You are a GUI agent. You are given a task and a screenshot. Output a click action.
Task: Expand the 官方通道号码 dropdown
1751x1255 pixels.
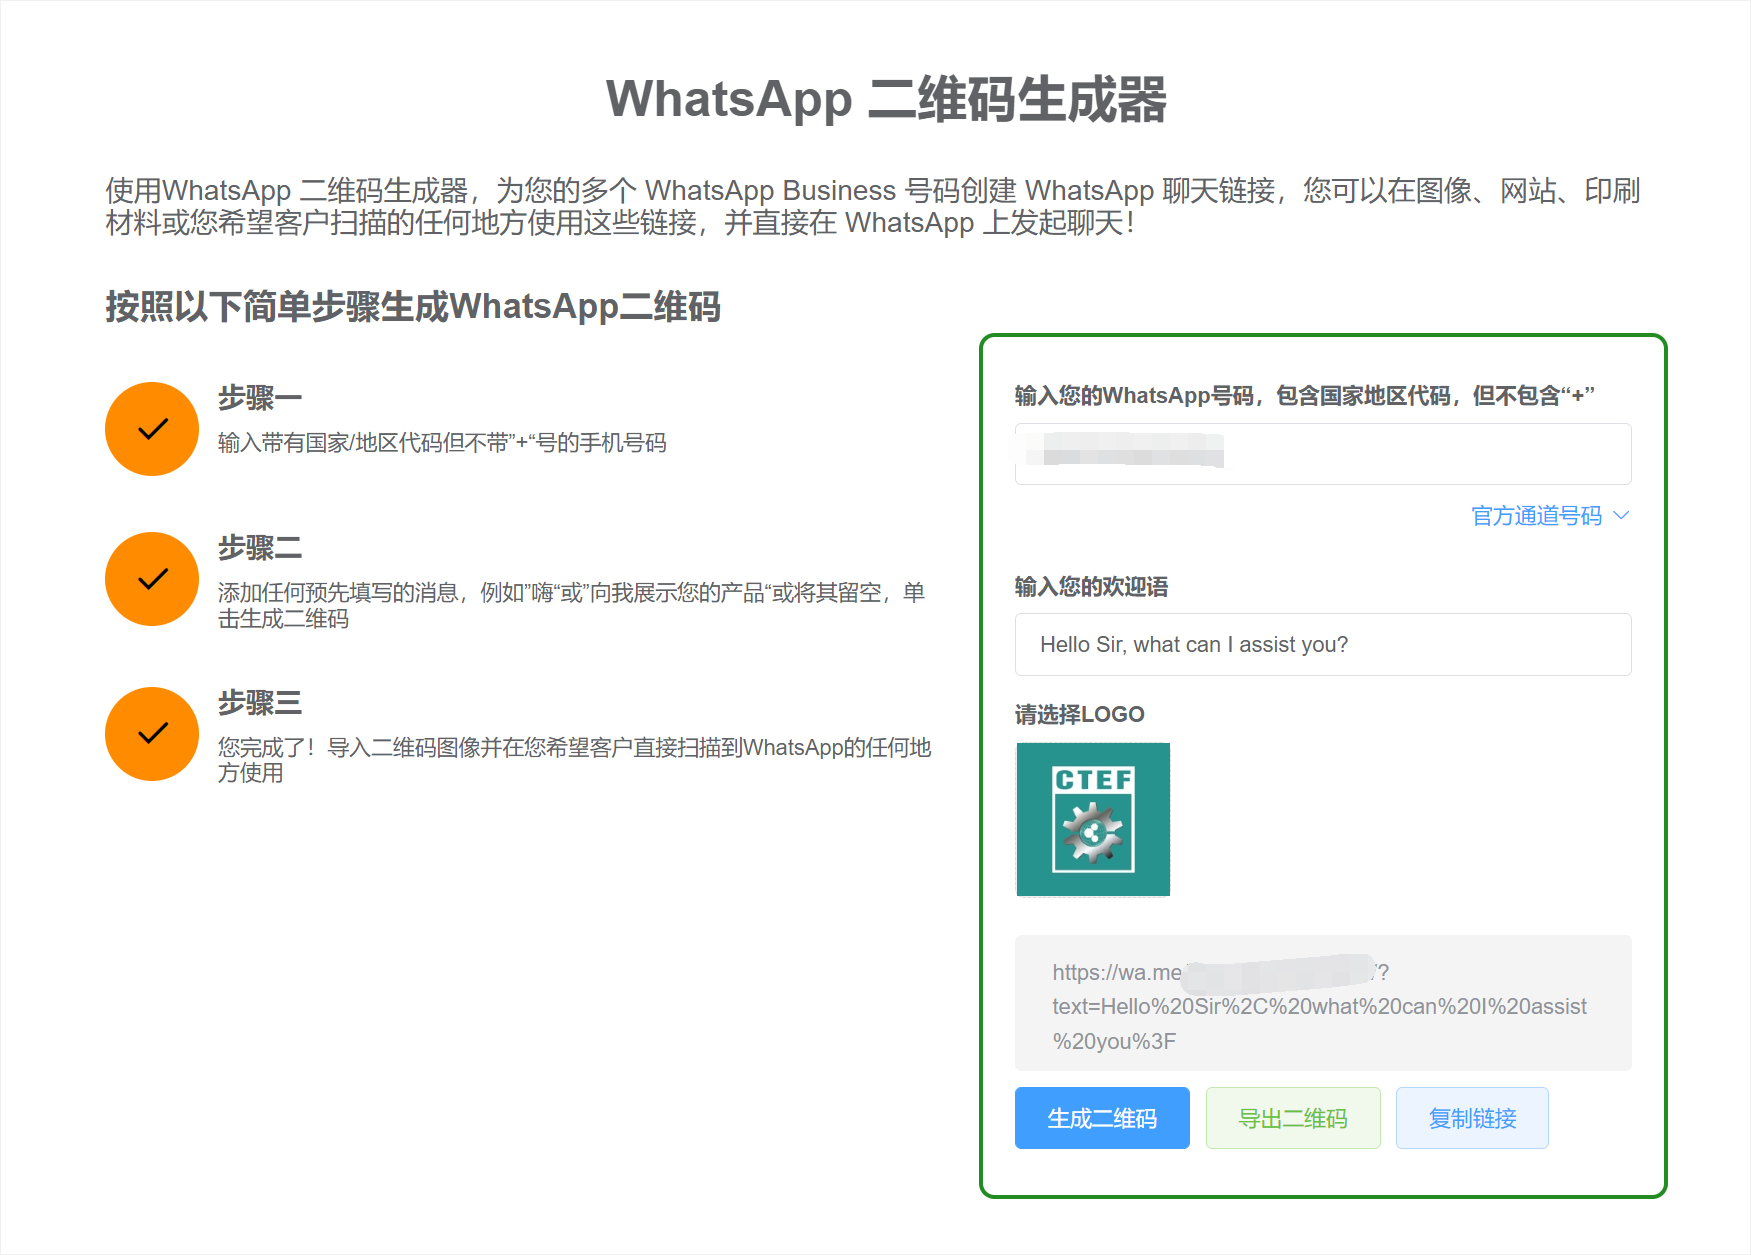click(1550, 516)
